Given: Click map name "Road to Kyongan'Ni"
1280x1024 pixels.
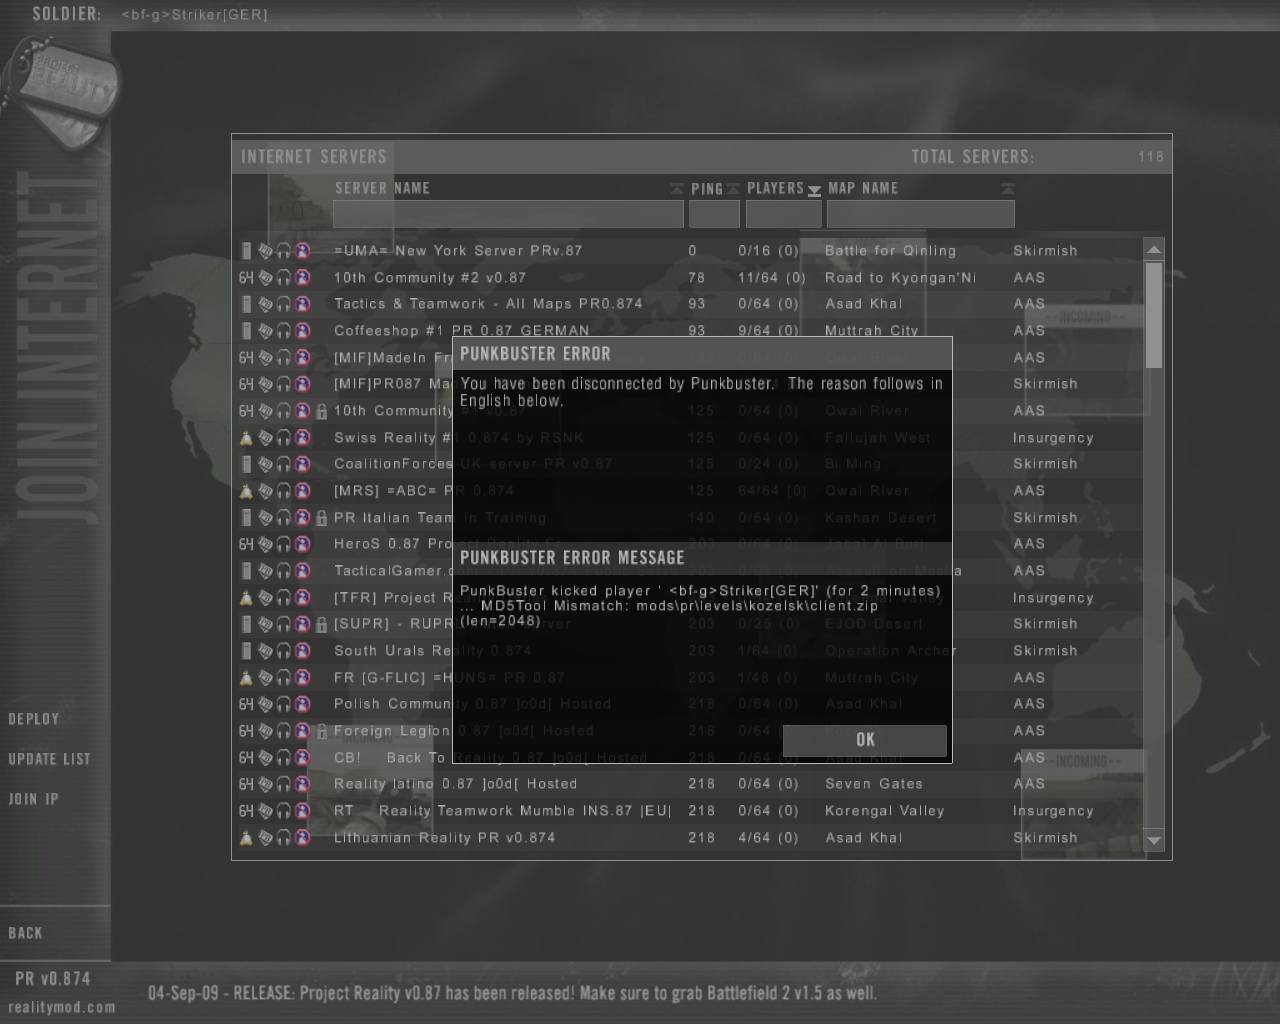Looking at the screenshot, I should 900,278.
